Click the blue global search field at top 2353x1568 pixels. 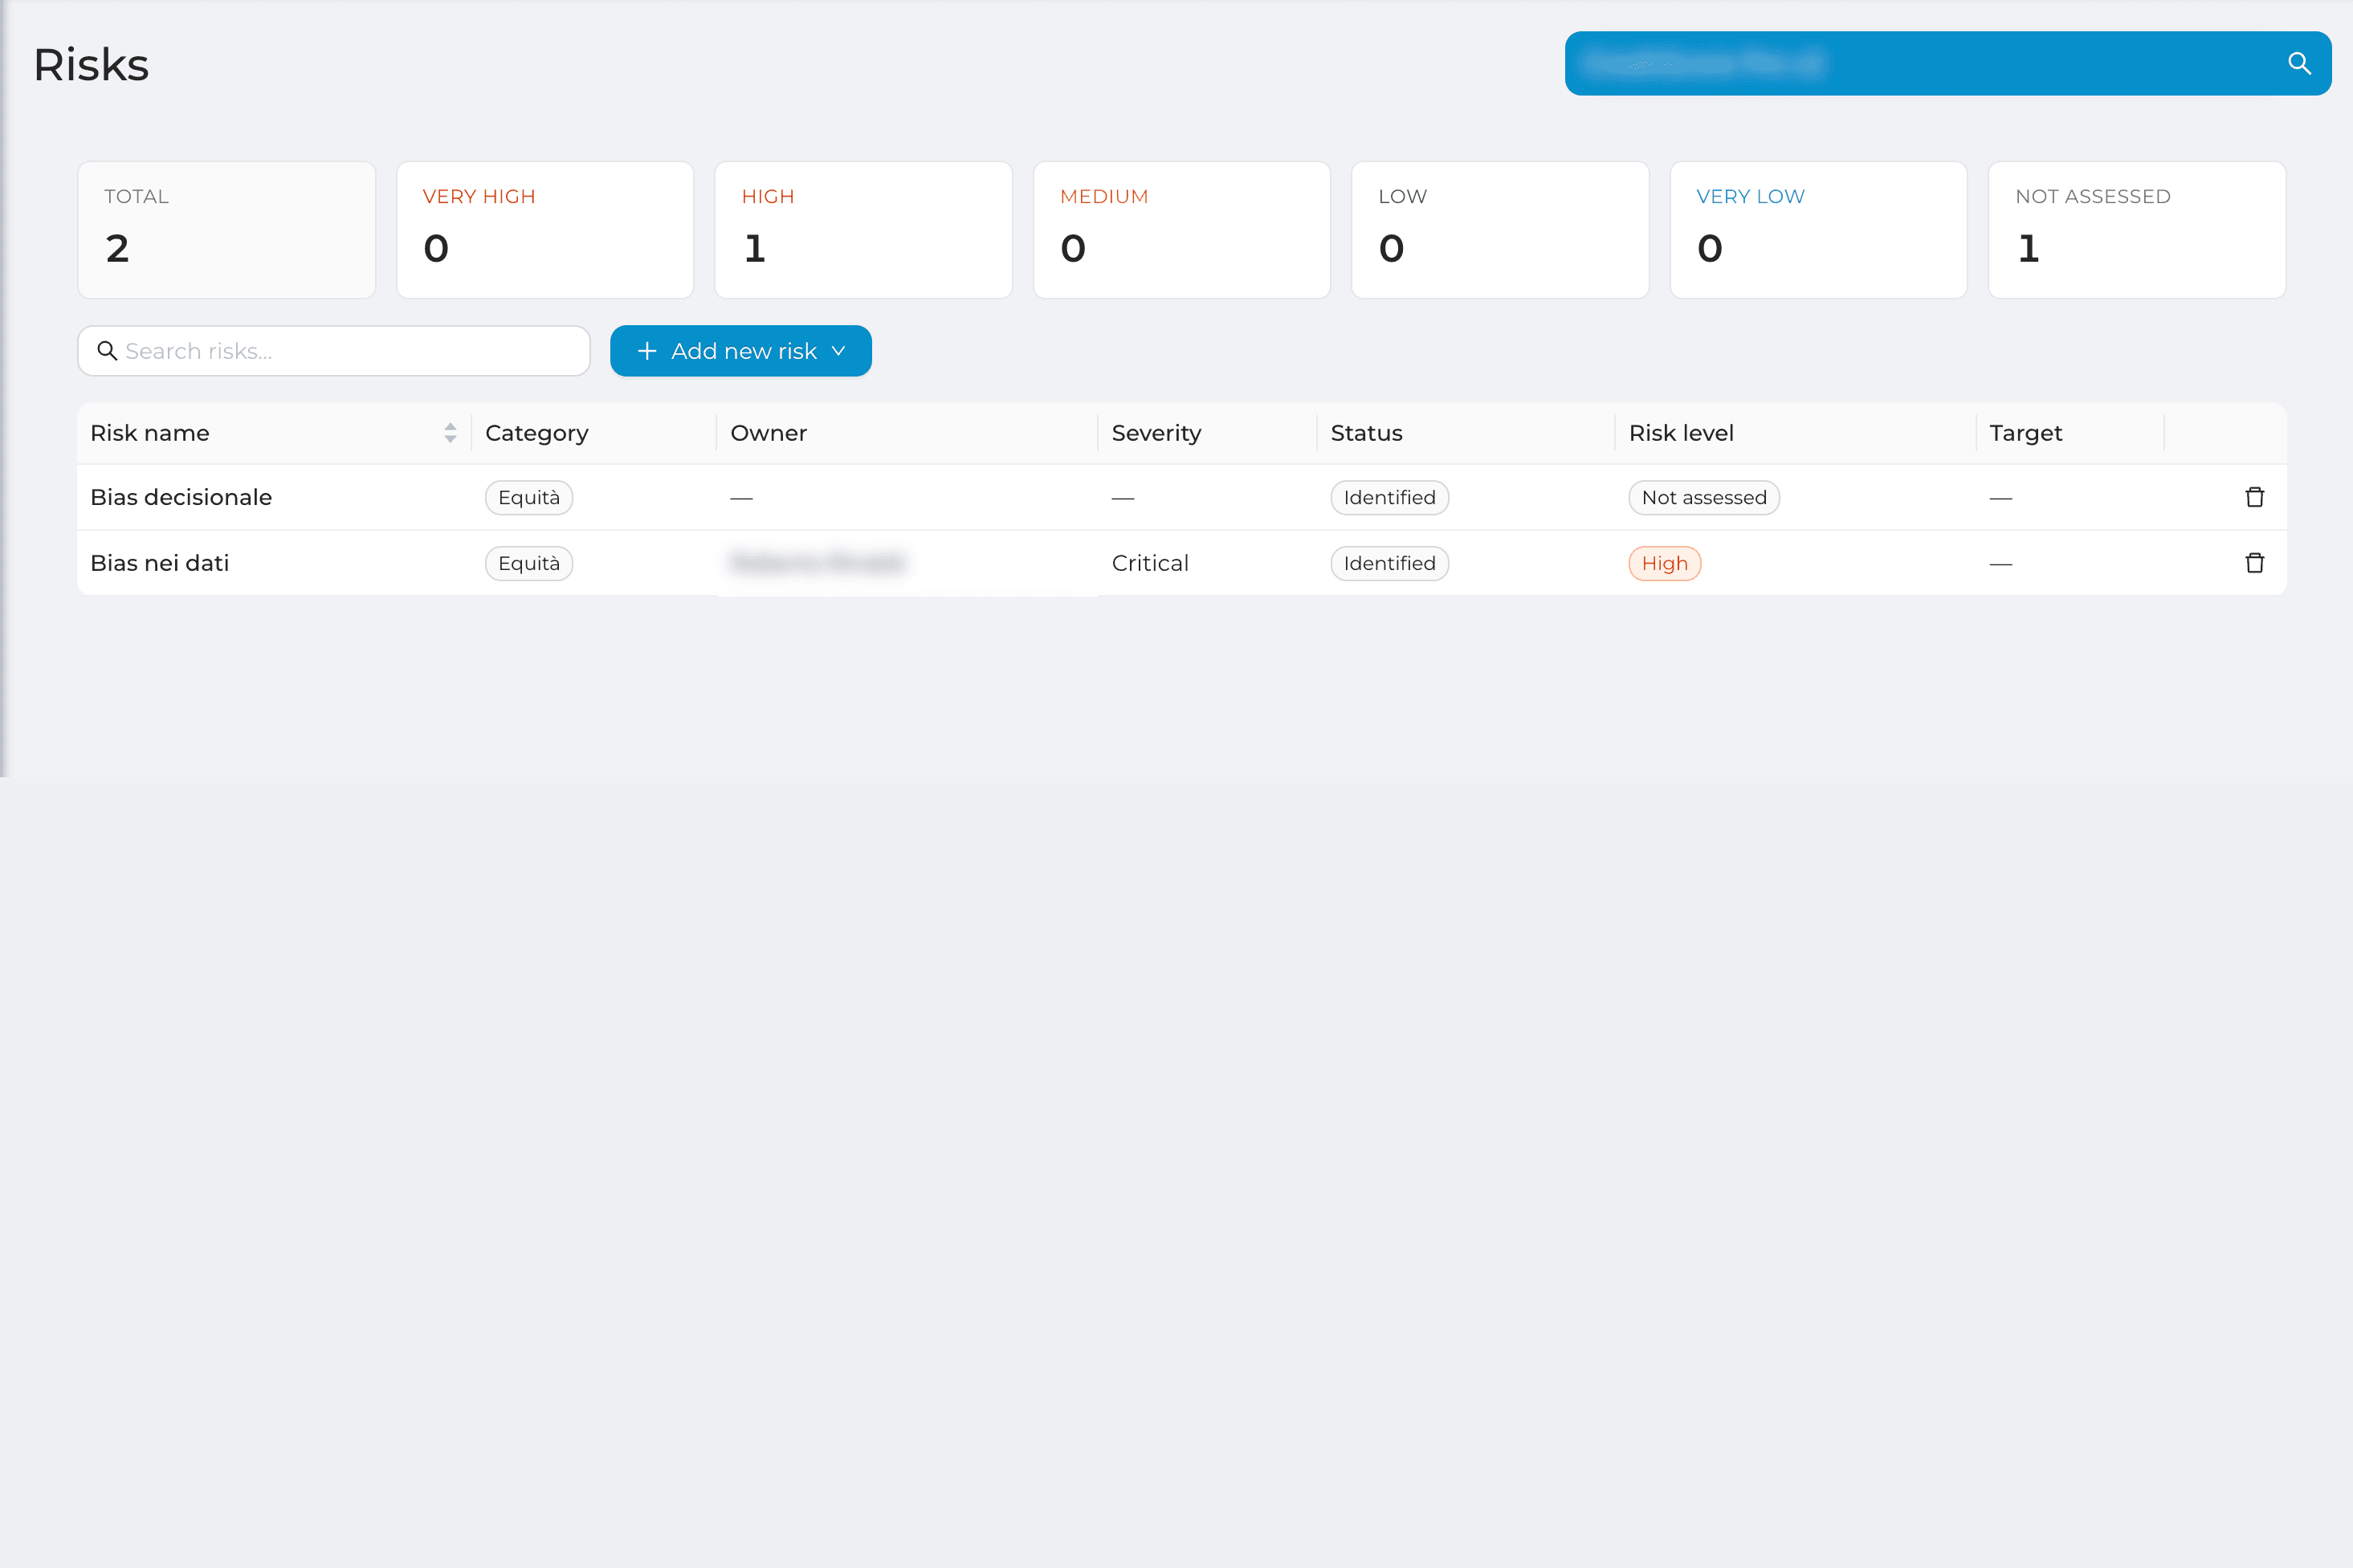pyautogui.click(x=1947, y=64)
